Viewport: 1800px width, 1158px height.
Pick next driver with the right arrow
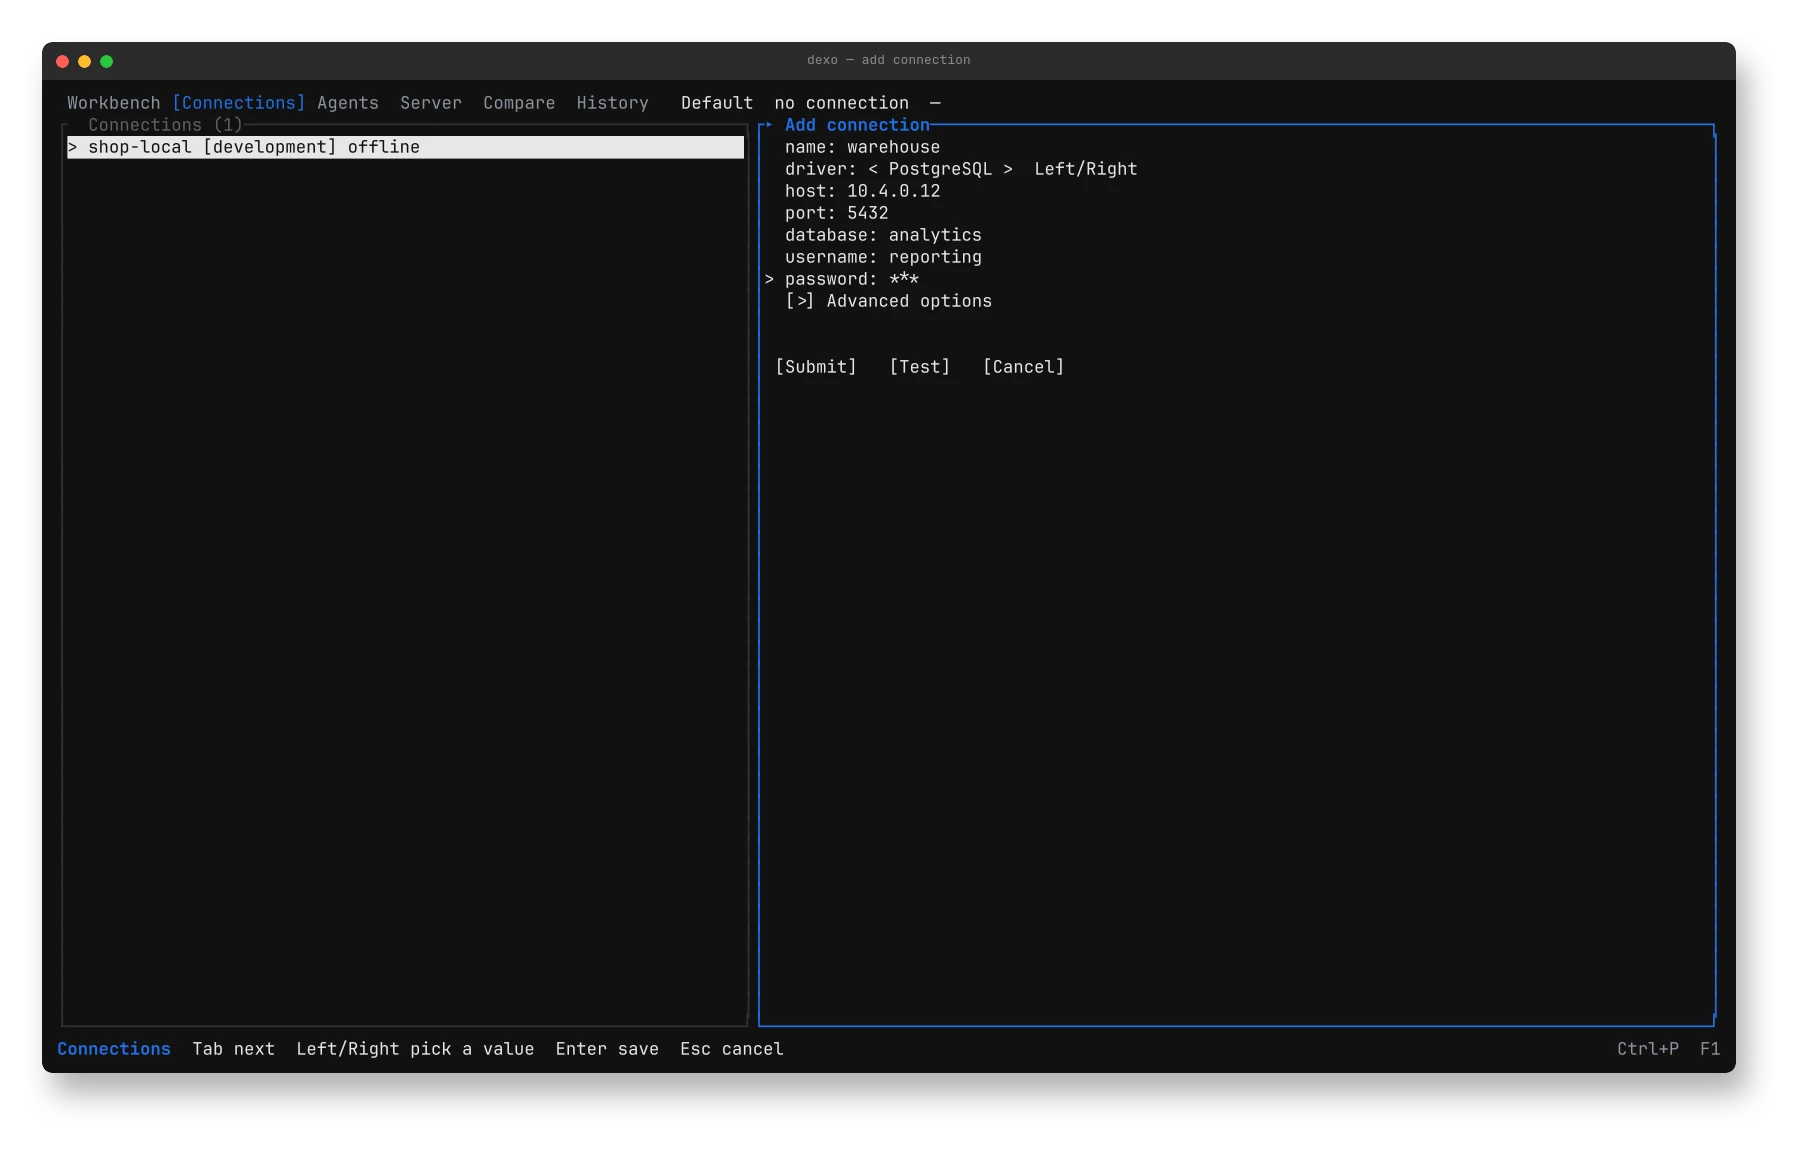[1008, 169]
